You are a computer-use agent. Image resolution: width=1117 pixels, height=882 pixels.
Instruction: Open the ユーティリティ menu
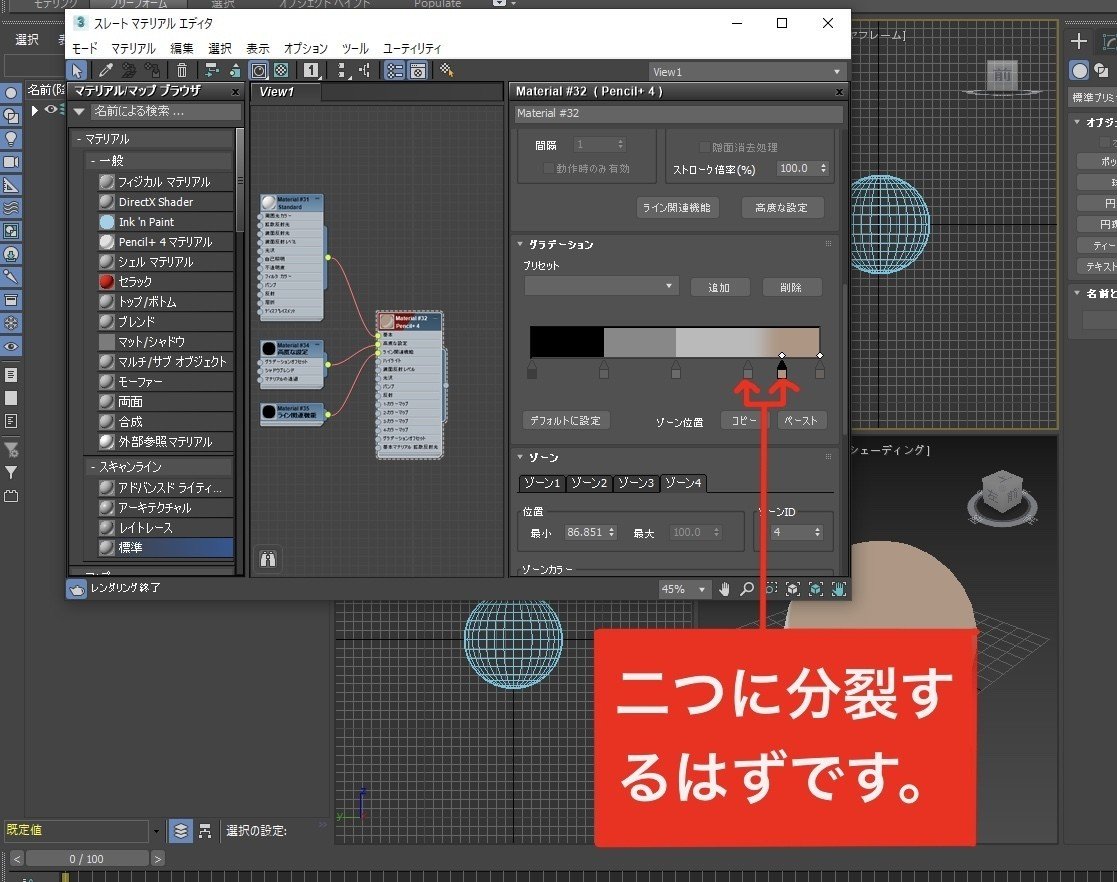tap(412, 48)
